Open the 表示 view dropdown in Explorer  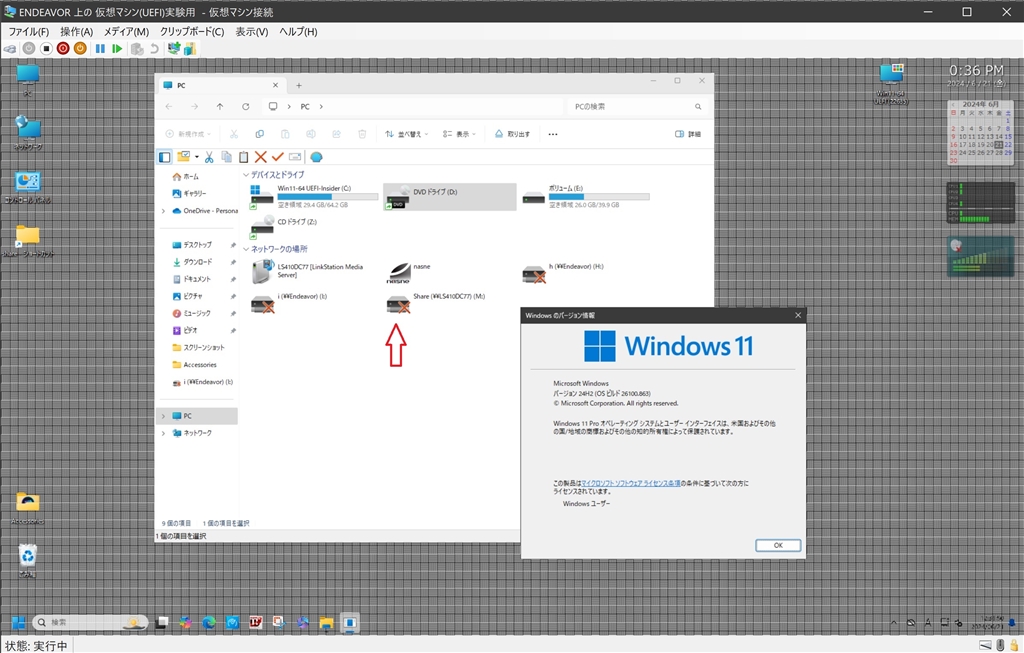click(459, 134)
